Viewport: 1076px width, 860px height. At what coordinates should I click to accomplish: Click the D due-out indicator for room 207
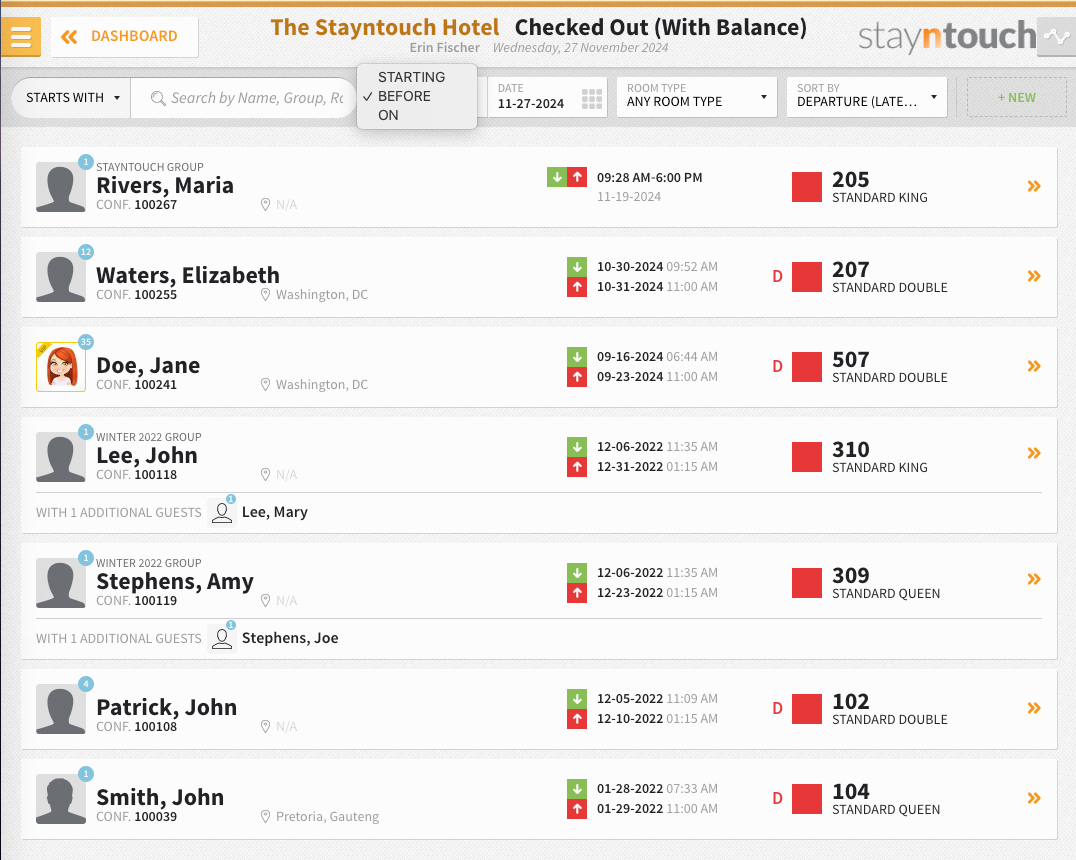point(777,277)
